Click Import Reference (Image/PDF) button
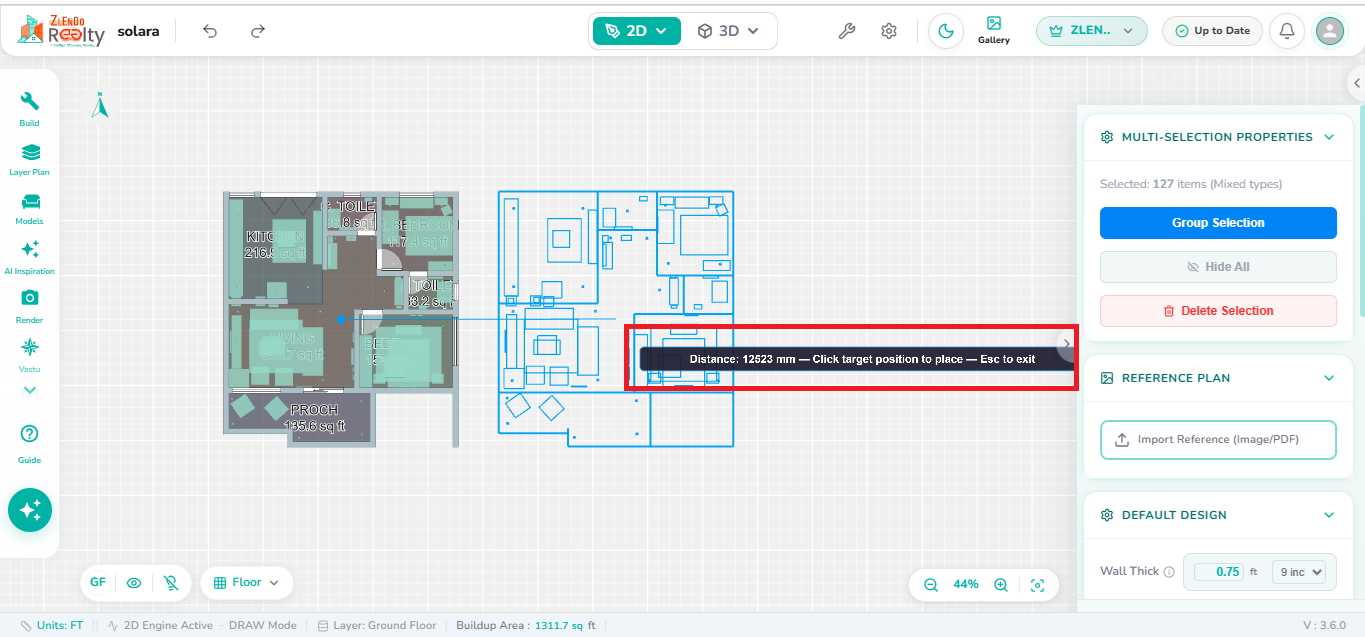The image size is (1365, 637). click(1218, 440)
